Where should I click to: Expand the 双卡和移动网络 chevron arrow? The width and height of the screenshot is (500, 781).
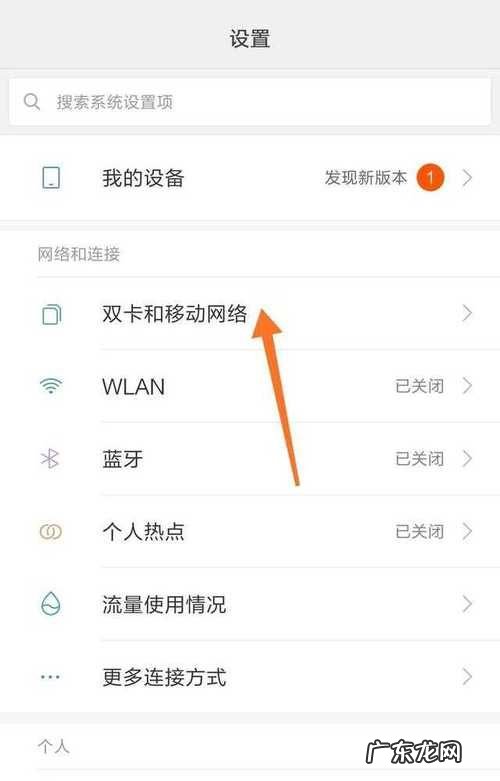coord(467,313)
